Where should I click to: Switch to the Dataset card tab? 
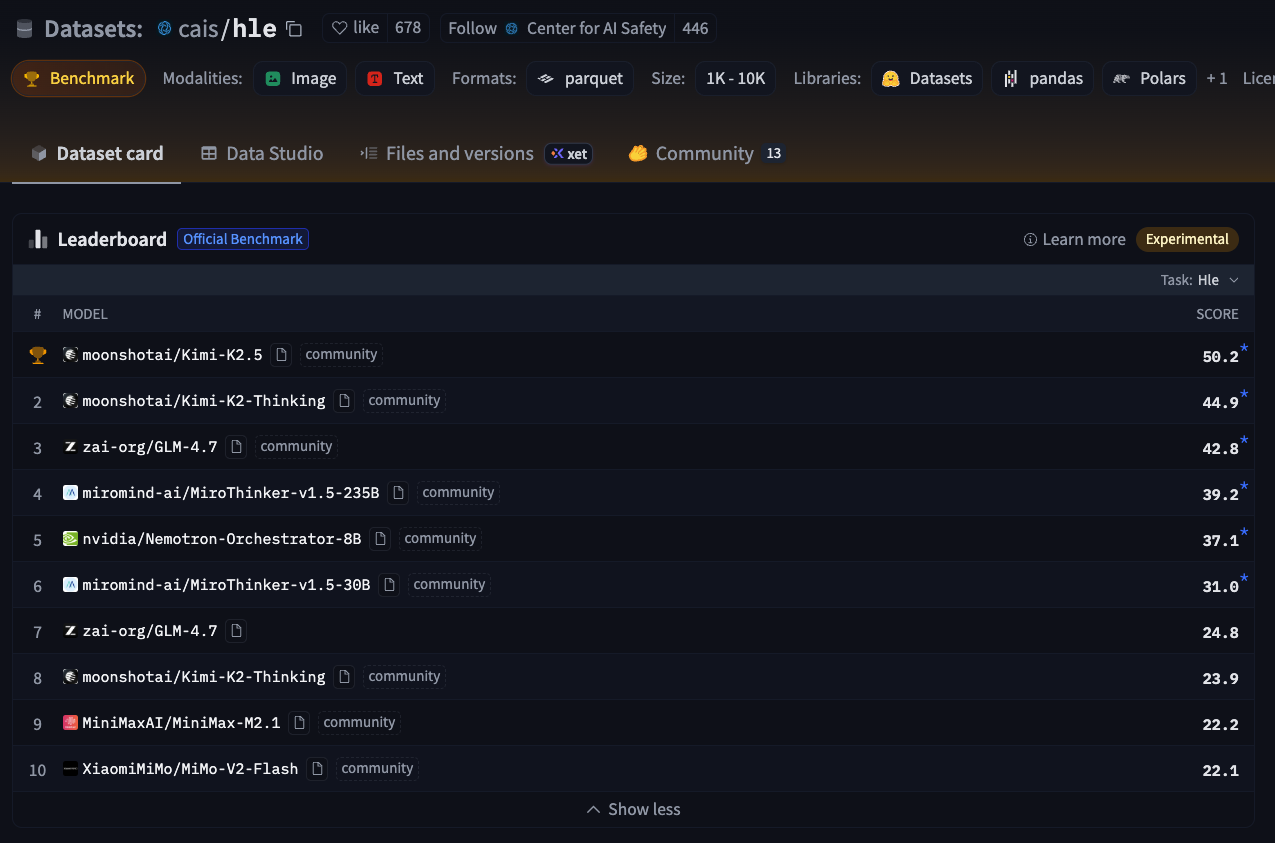pos(97,153)
